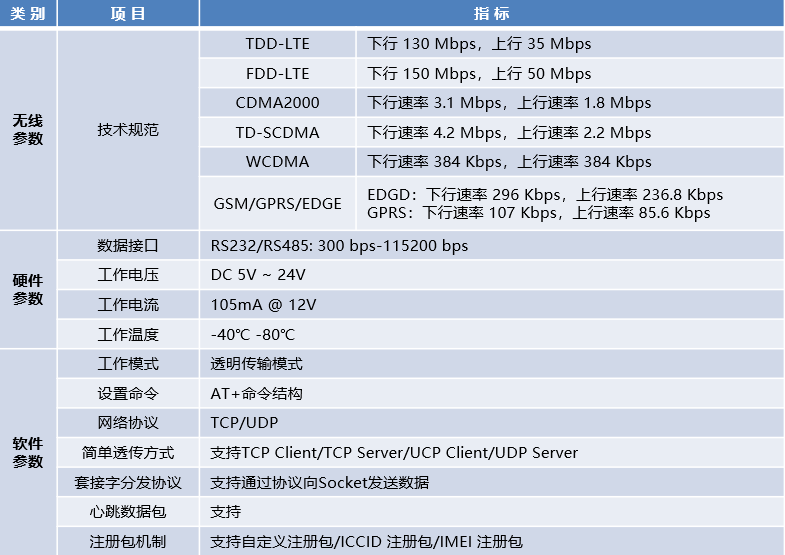Select the GSM/GPRS/EDGE cell
This screenshot has width=785, height=555.
point(277,203)
